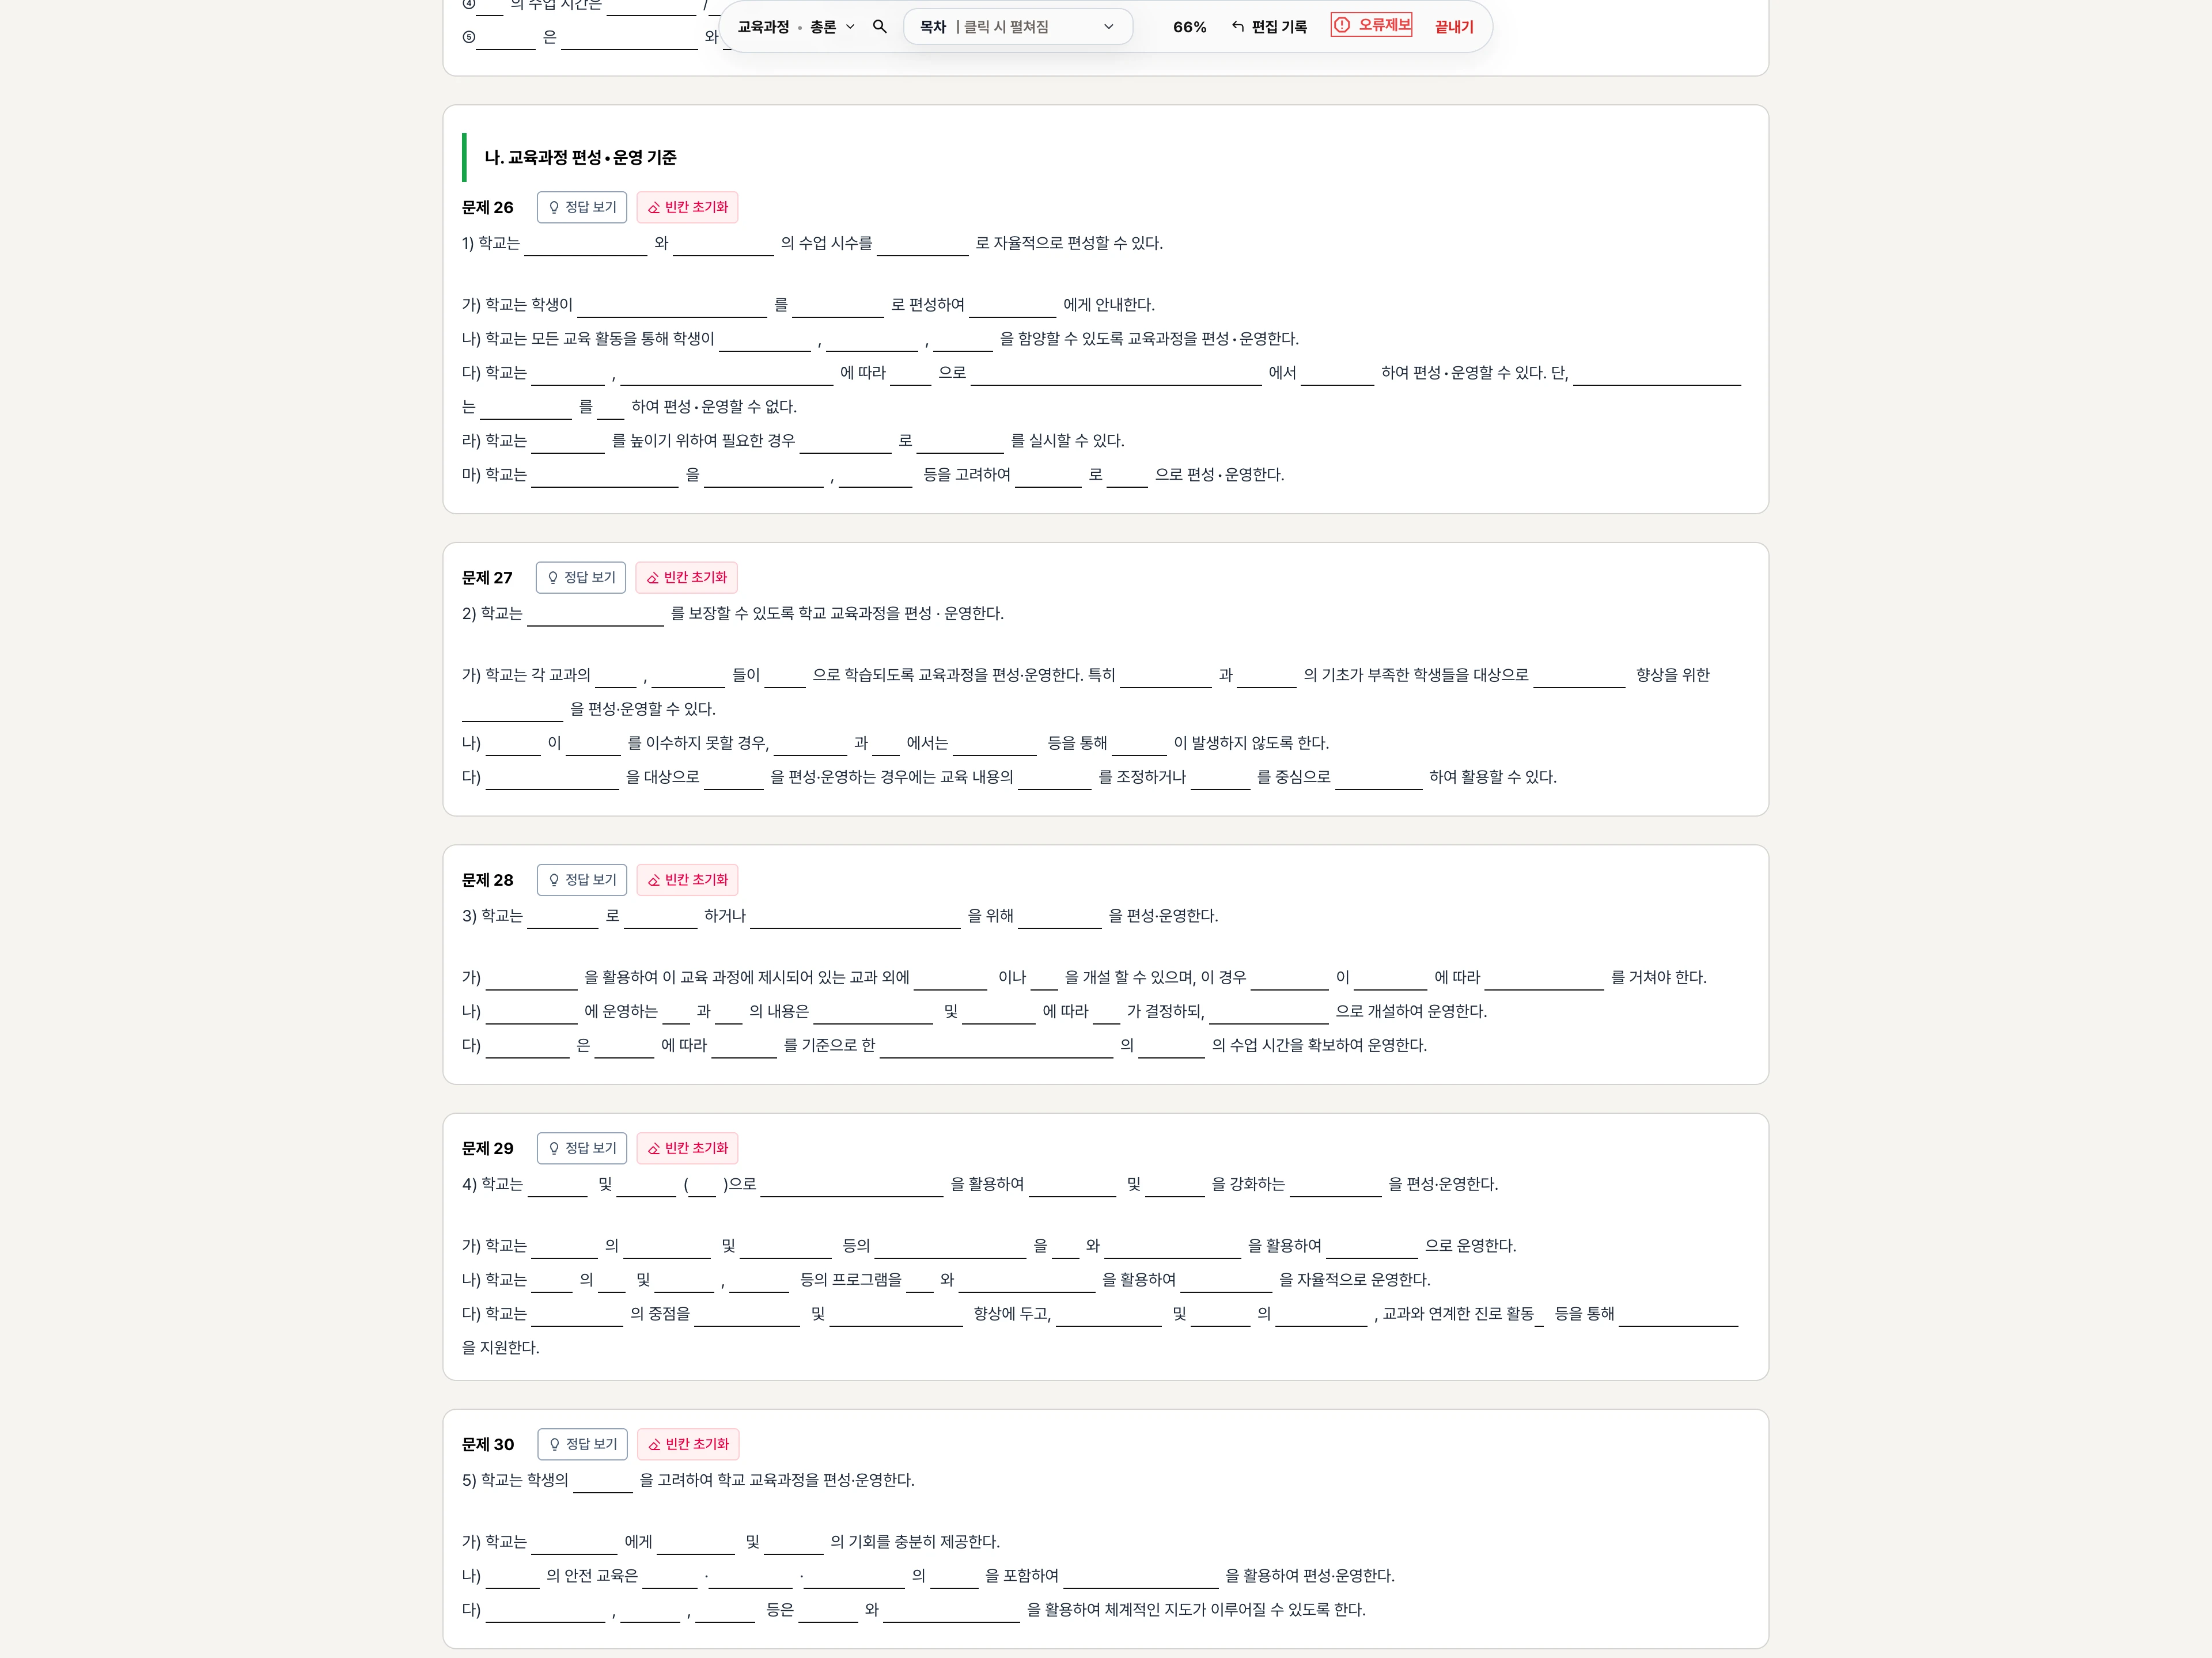The width and height of the screenshot is (2212, 1658).
Task: Click the 66% zoom indicator
Action: coord(1189,27)
